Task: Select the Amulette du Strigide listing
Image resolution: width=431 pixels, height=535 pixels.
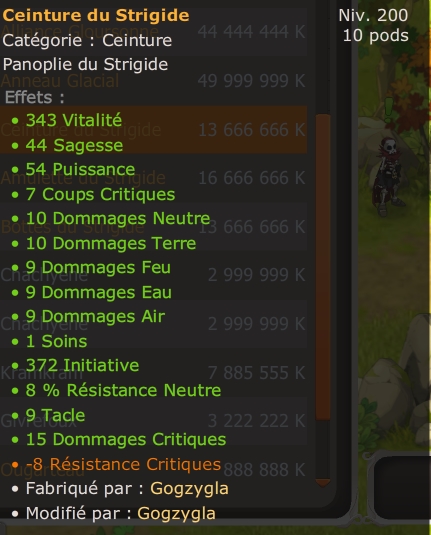Action: click(153, 178)
